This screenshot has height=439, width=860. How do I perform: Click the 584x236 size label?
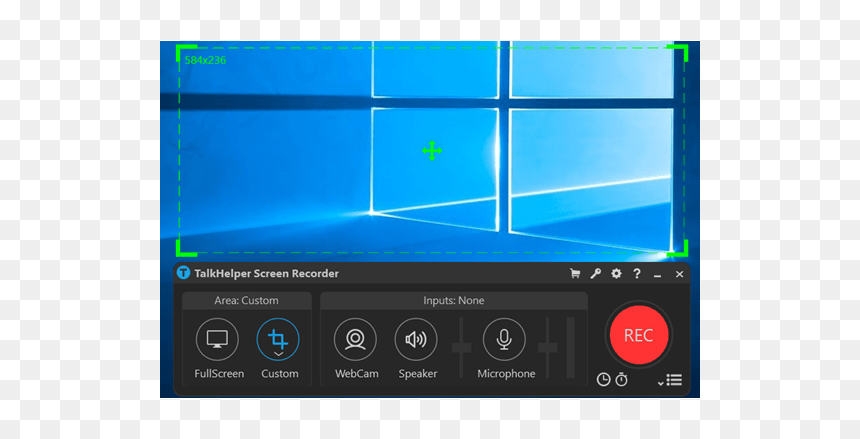205,60
